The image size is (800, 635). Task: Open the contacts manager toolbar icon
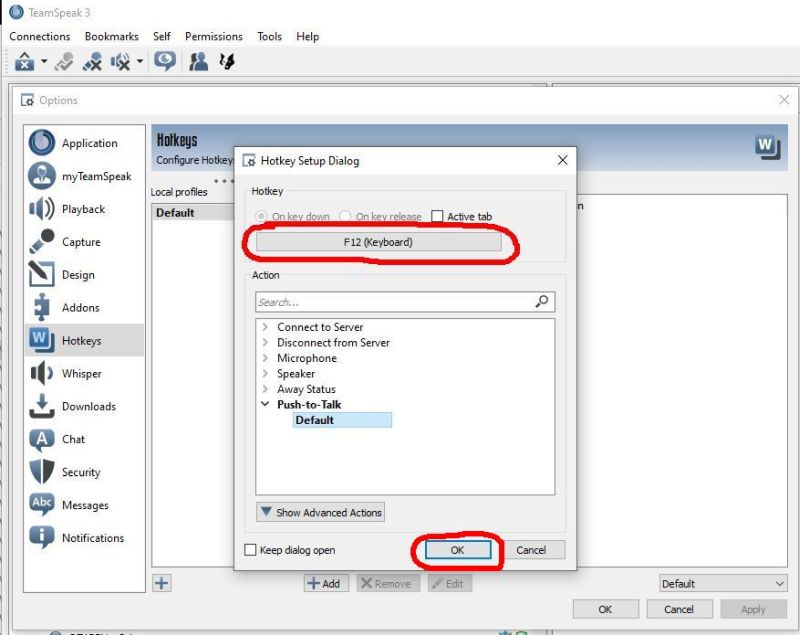(x=198, y=62)
